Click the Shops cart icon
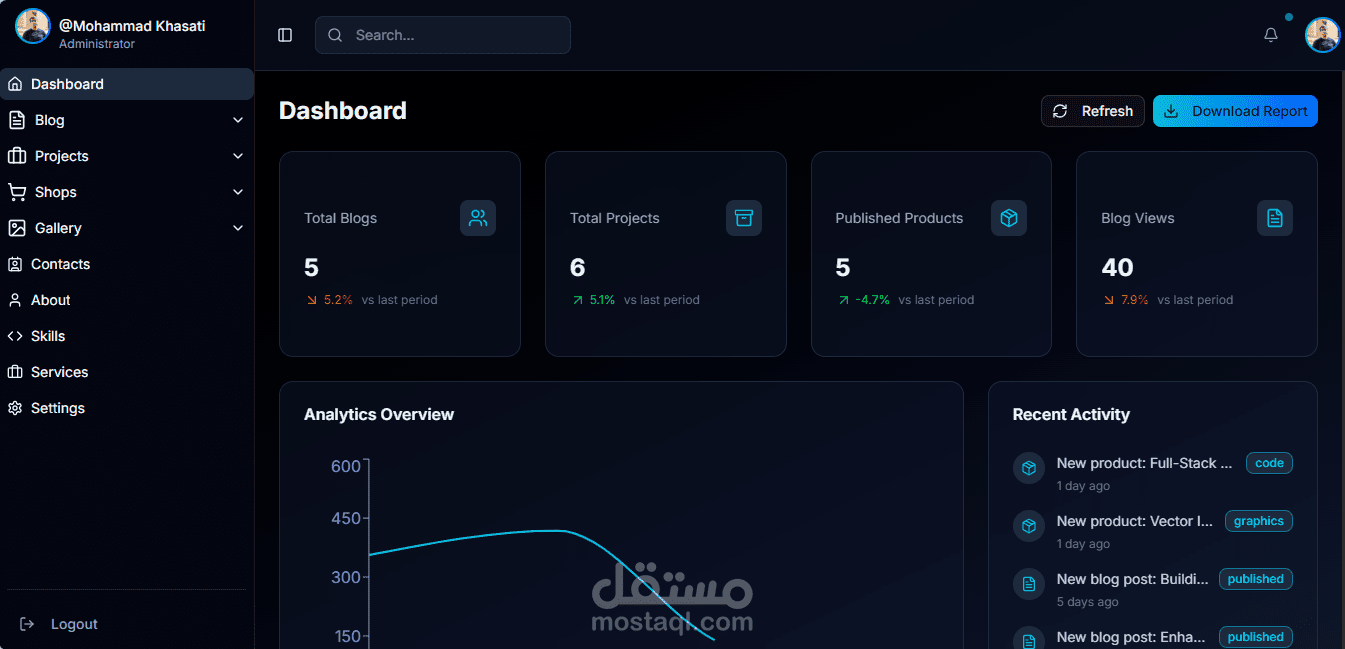Image resolution: width=1345 pixels, height=649 pixels. pos(16,192)
